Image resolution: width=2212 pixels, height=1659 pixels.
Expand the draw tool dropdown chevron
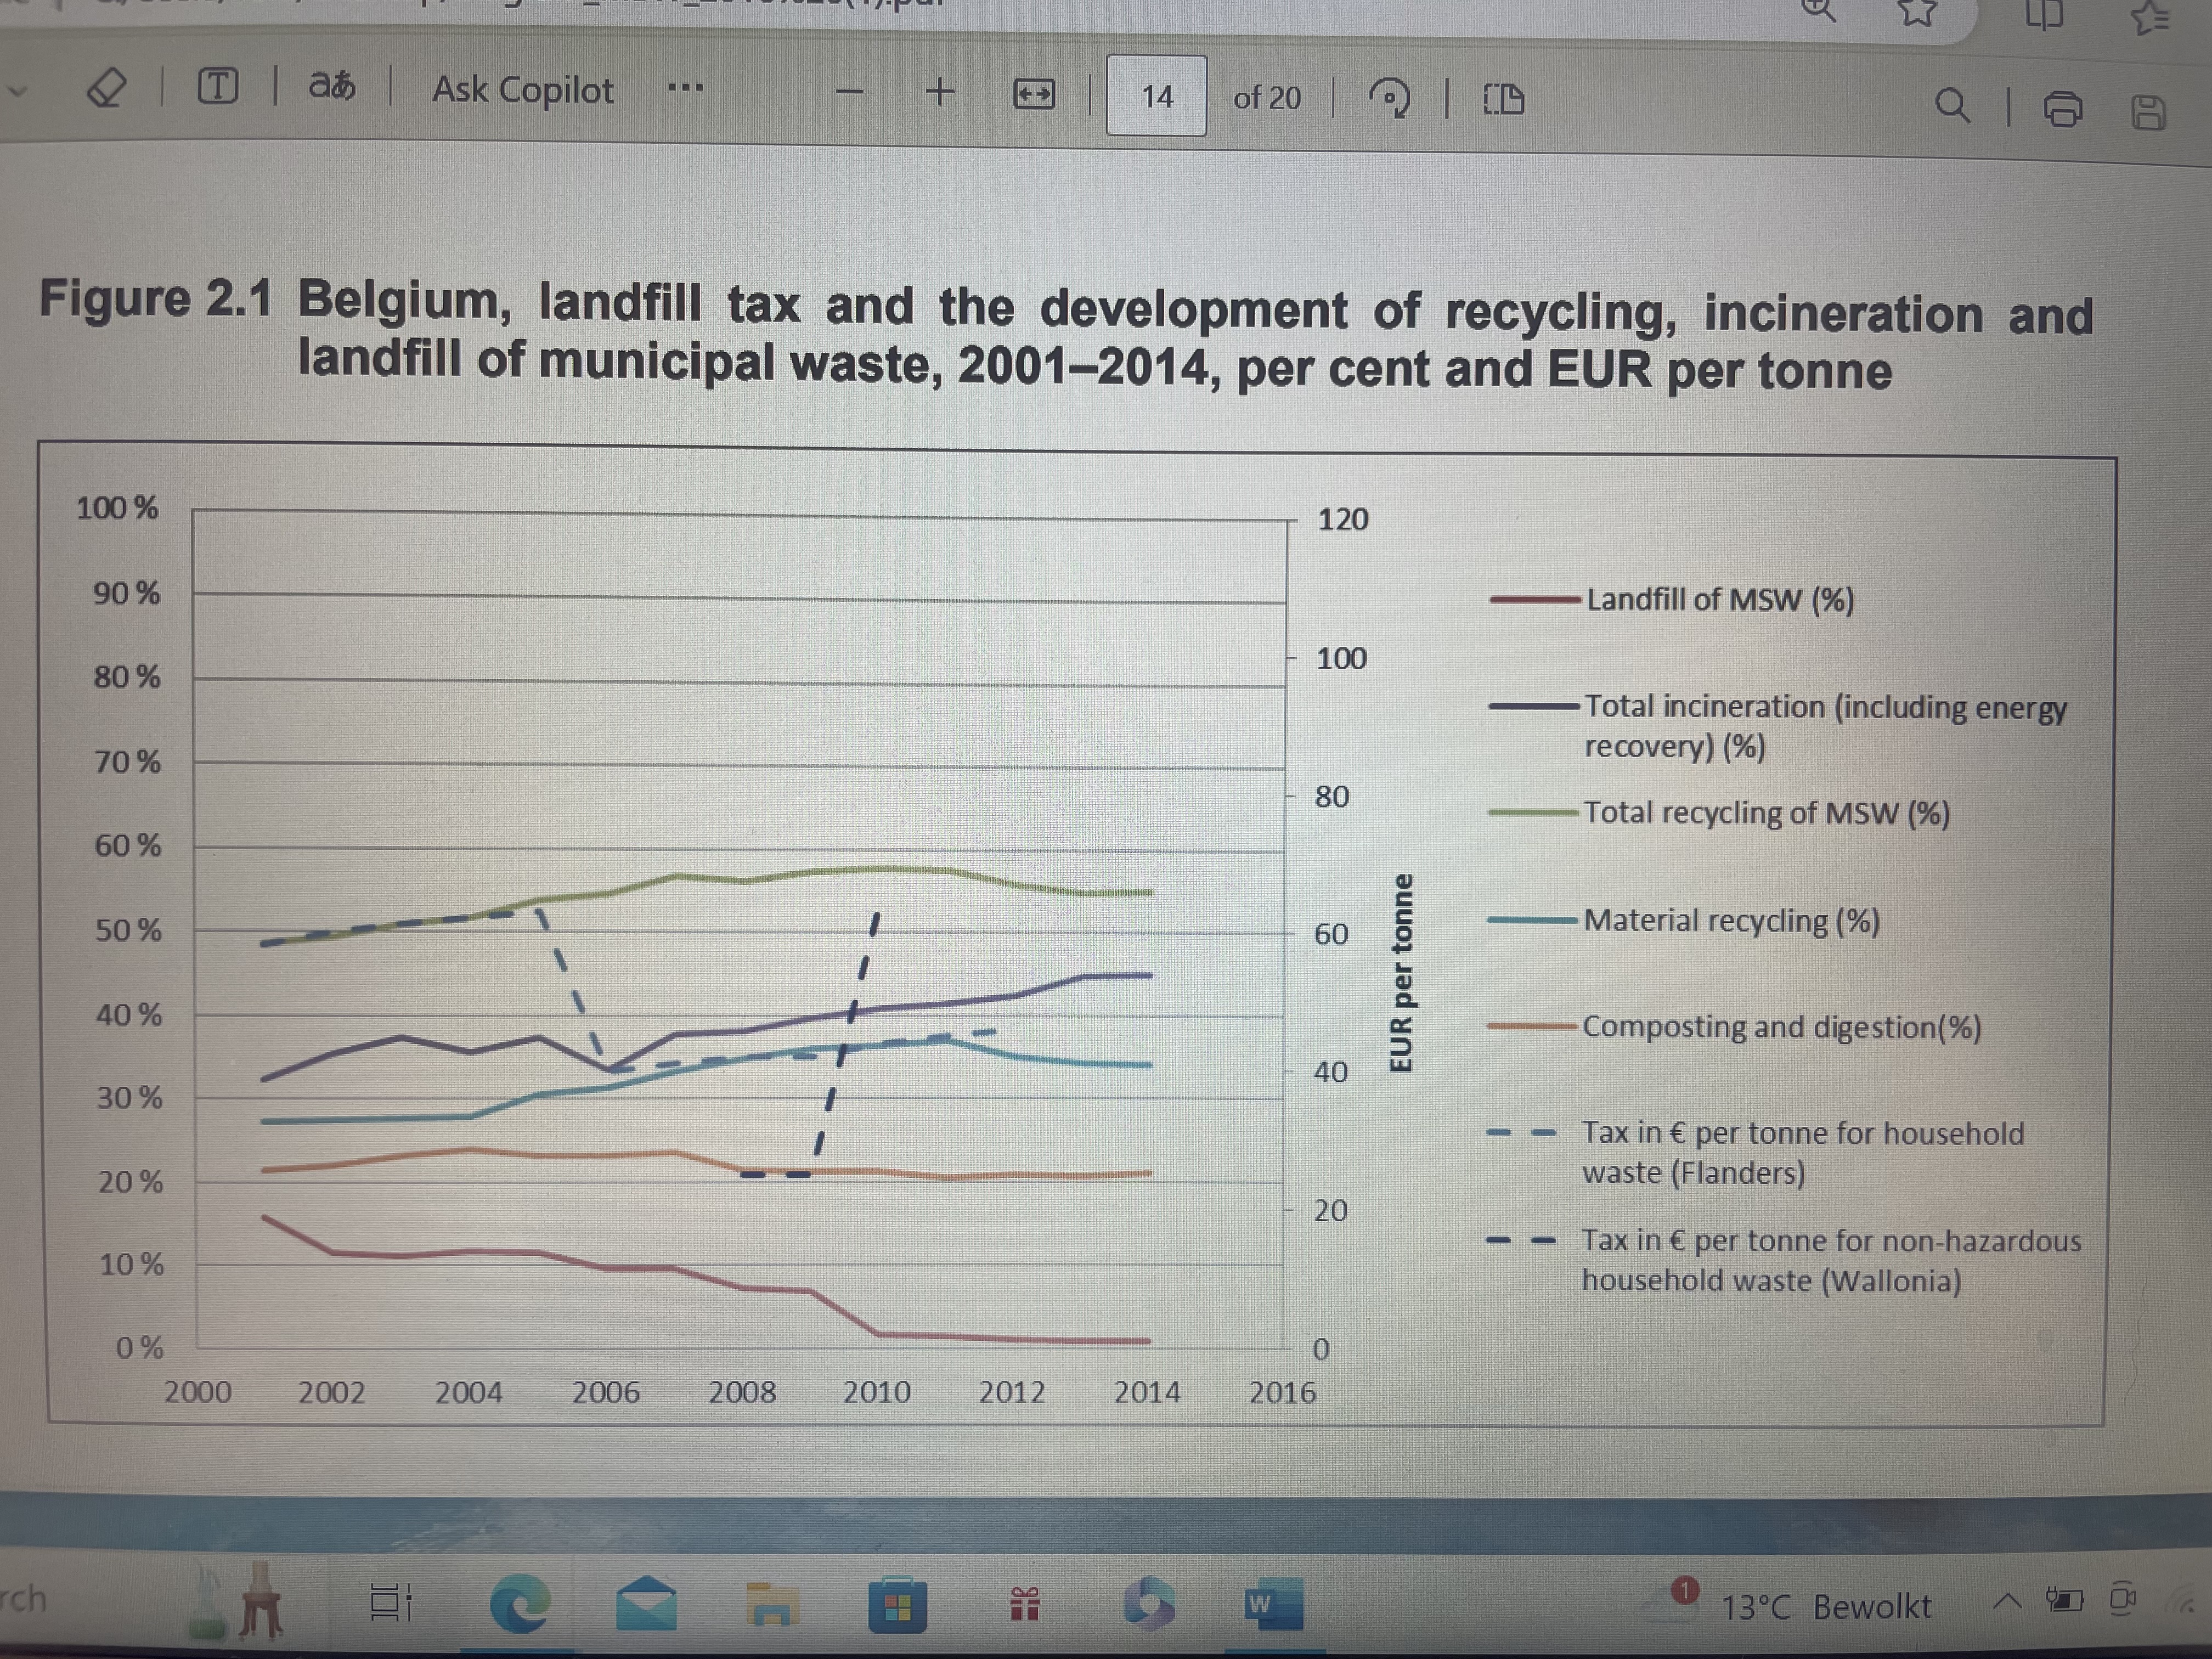16,91
